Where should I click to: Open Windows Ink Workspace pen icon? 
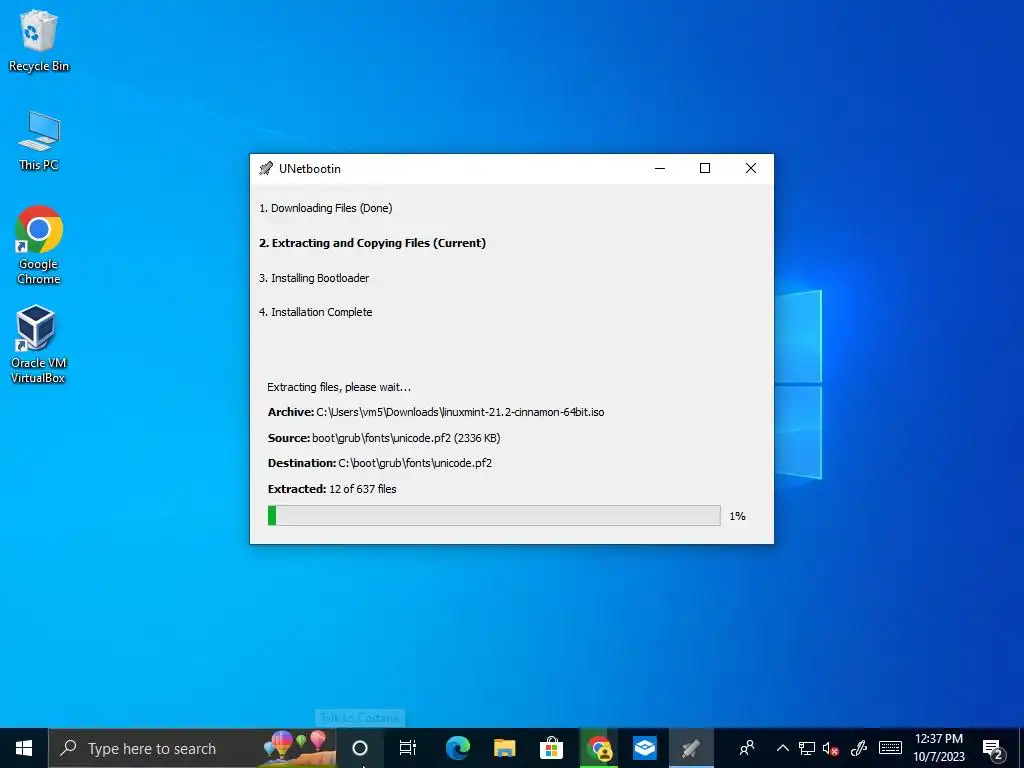(859, 748)
